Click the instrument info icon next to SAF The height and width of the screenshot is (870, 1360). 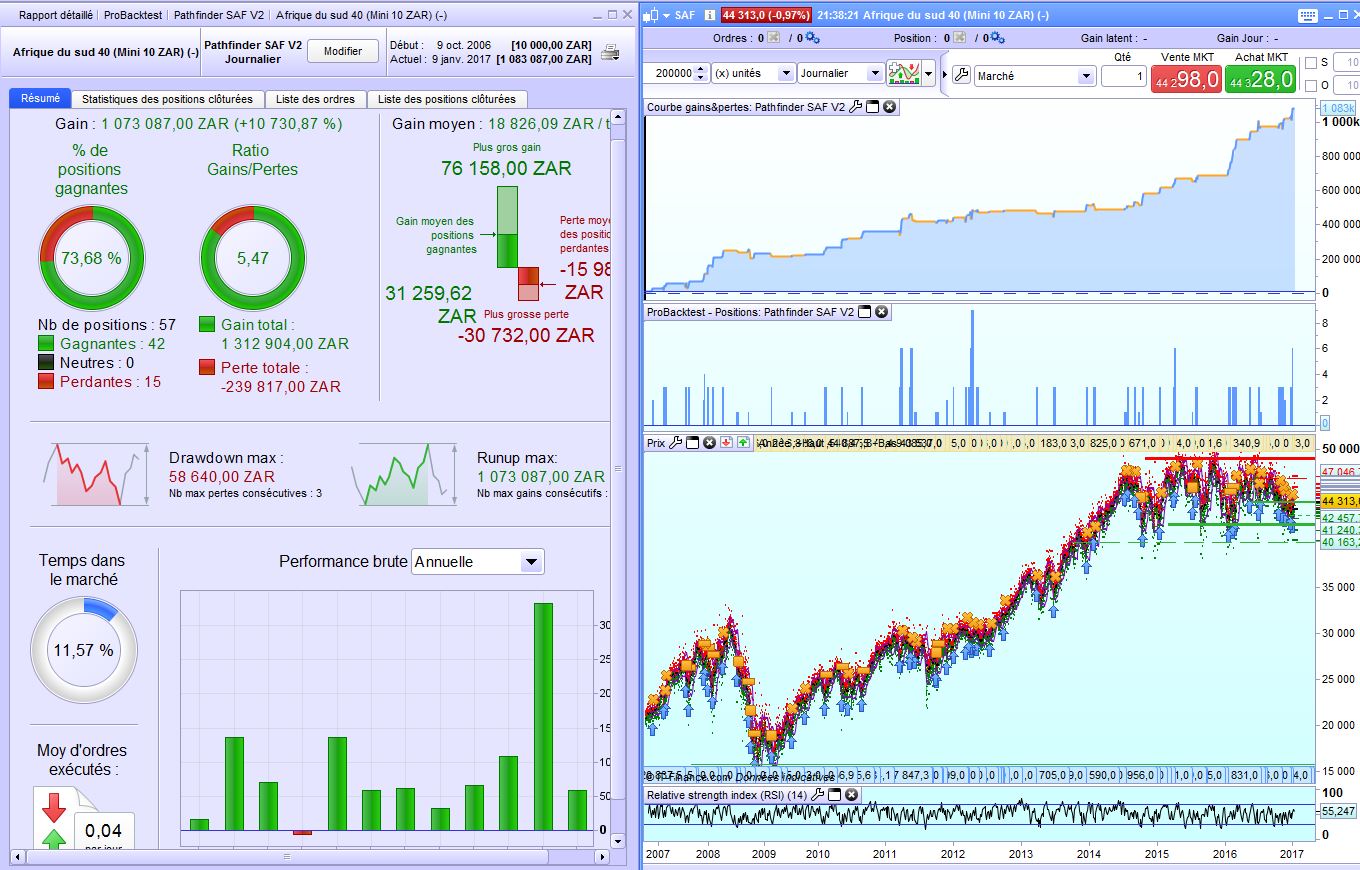pyautogui.click(x=709, y=15)
